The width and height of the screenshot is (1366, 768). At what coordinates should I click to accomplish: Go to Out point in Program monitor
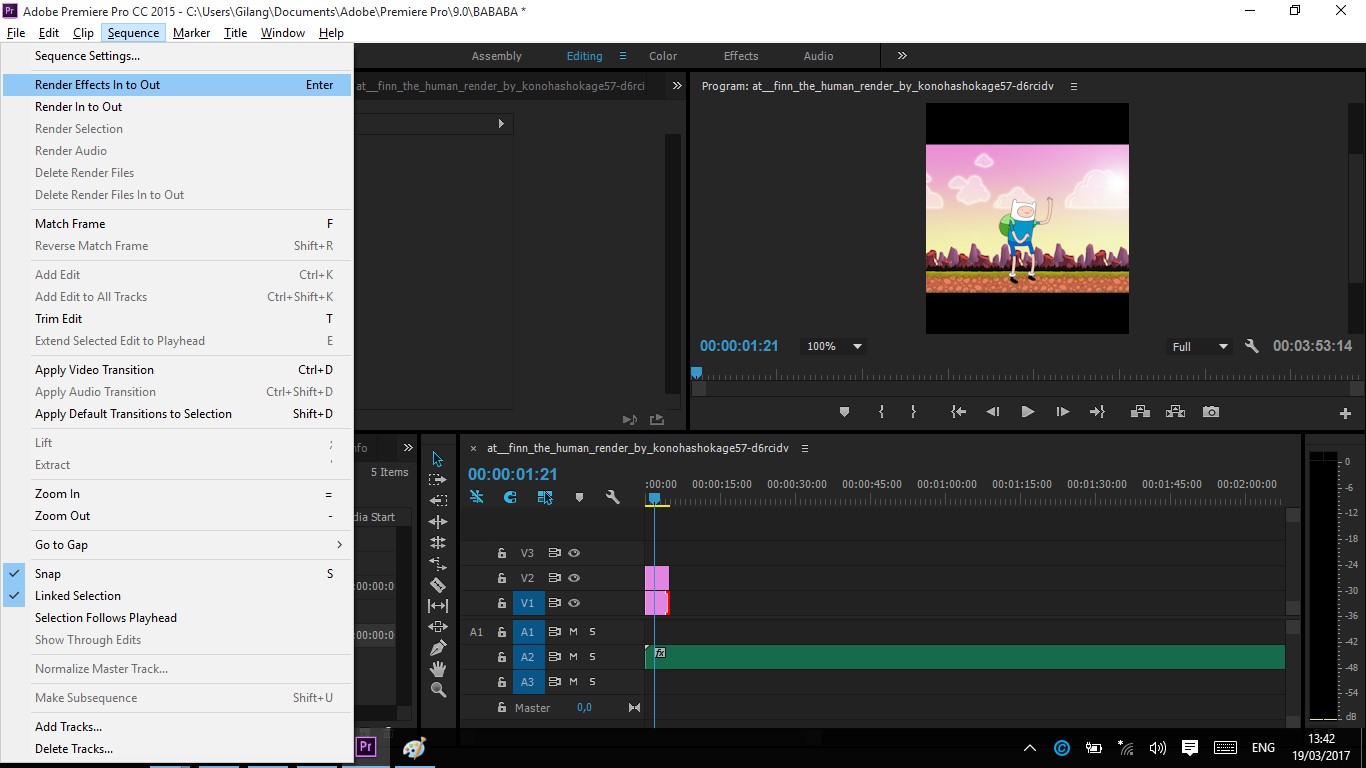1097,412
